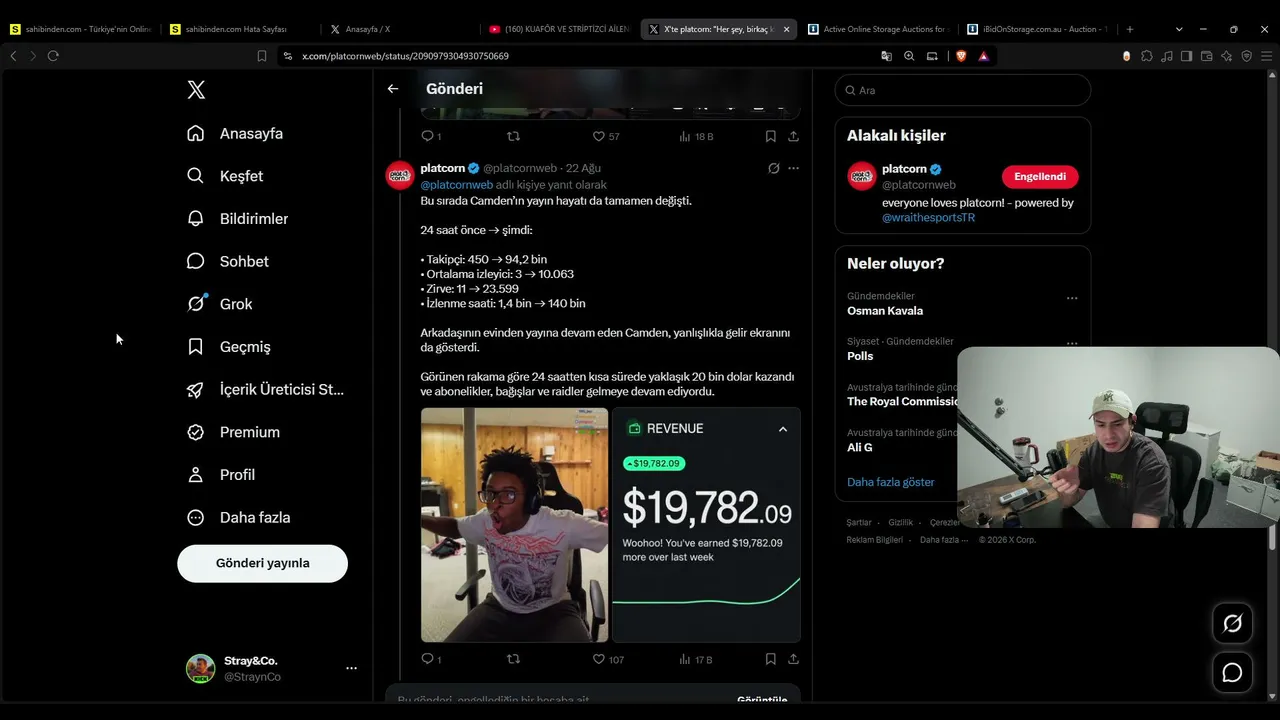Click the Grok icon on platcorn's post
The width and height of the screenshot is (1280, 720).
[773, 168]
